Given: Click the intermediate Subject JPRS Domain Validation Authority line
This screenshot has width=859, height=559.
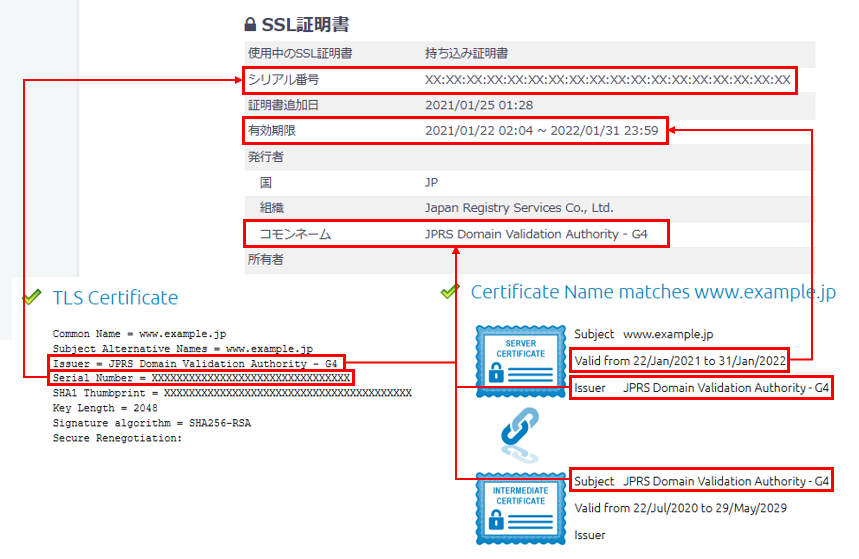Looking at the screenshot, I should 701,481.
